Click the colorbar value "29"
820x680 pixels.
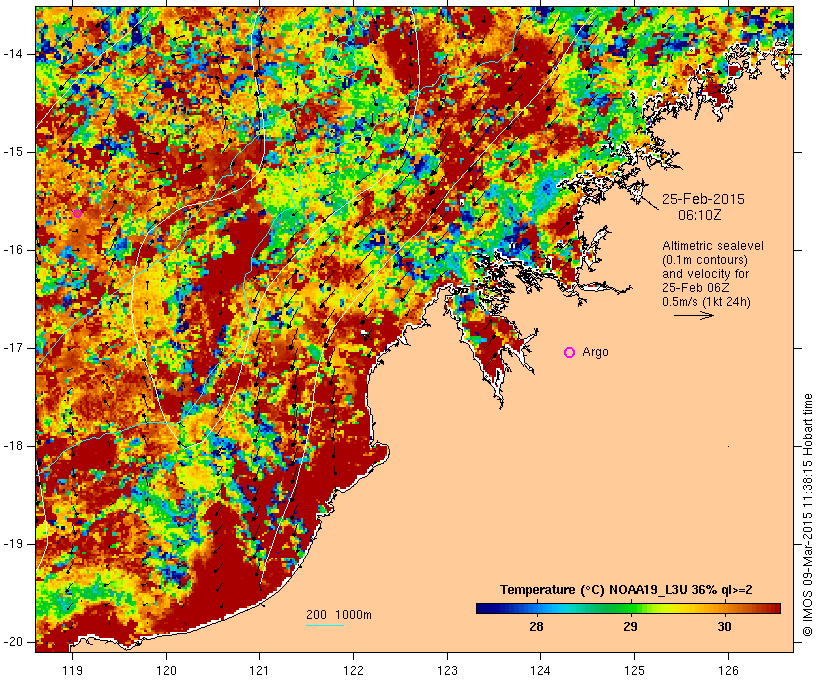pos(630,627)
